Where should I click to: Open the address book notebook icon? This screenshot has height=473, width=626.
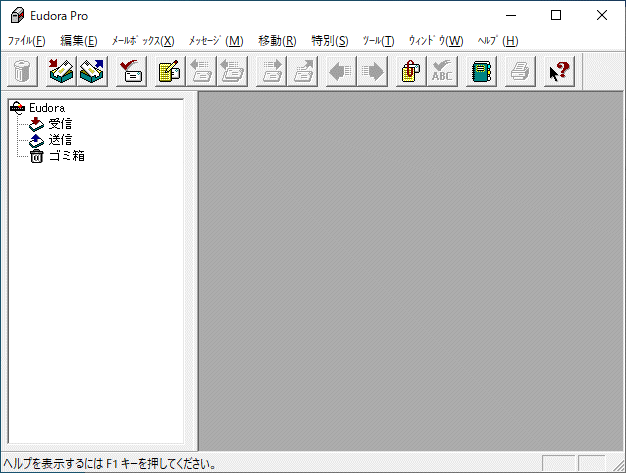(x=481, y=71)
